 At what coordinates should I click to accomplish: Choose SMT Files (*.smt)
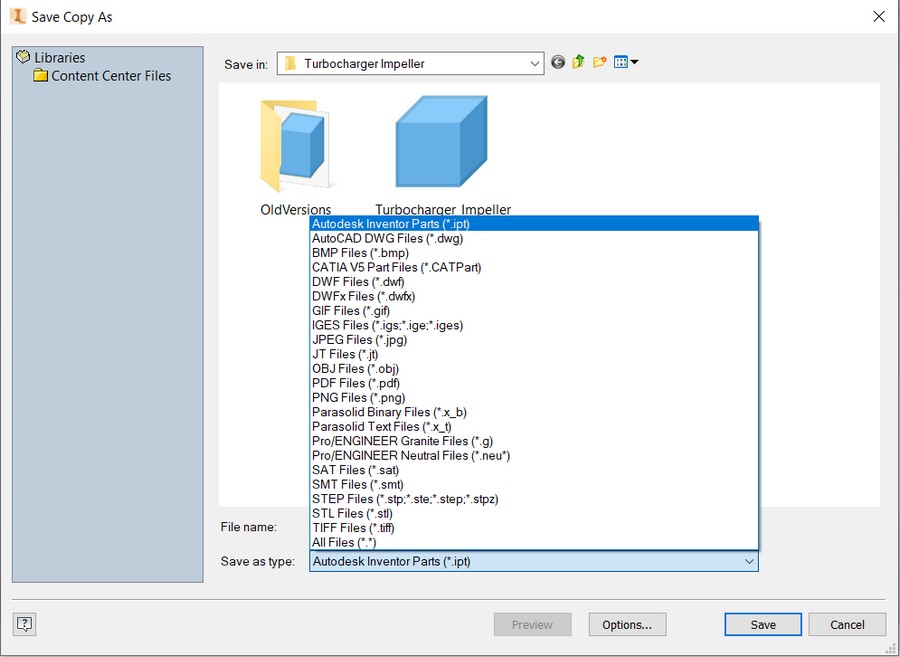(x=534, y=484)
